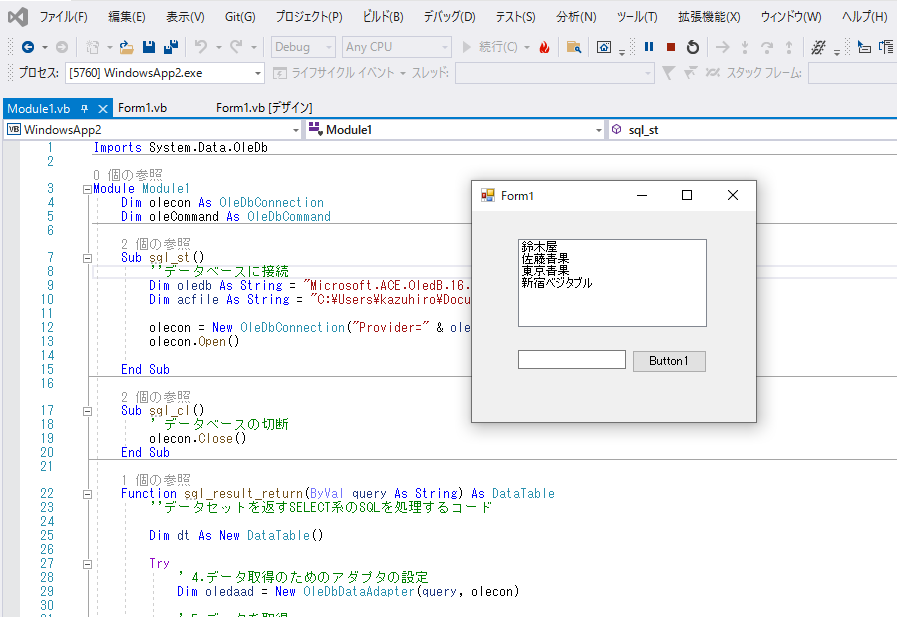The width and height of the screenshot is (897, 617).
Task: Open the デバッグ(D) menu
Action: (x=449, y=17)
